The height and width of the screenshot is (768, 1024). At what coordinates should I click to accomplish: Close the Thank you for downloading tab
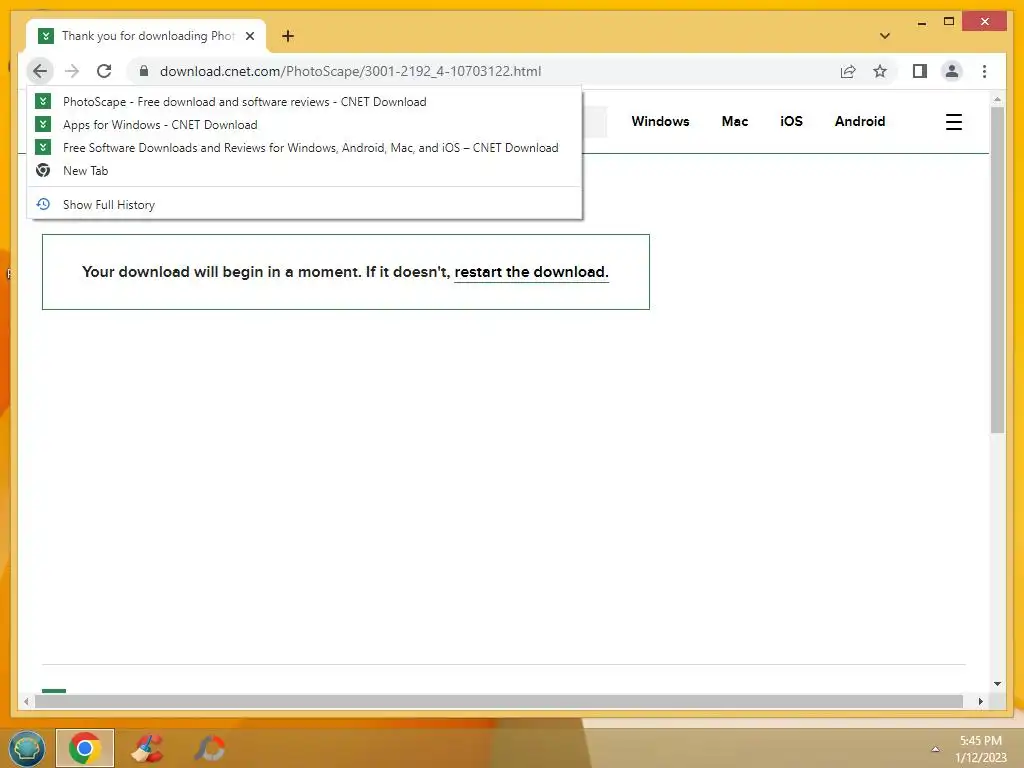(x=249, y=36)
